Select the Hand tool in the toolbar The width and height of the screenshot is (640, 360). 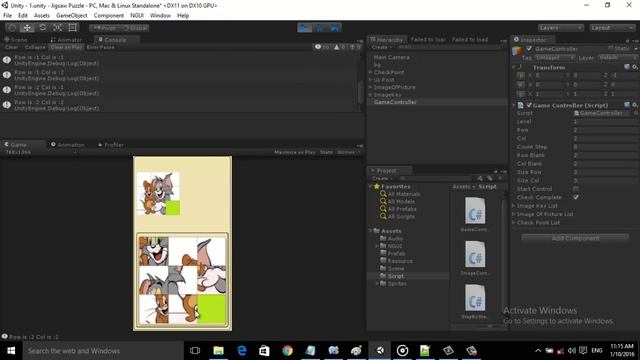(12, 28)
